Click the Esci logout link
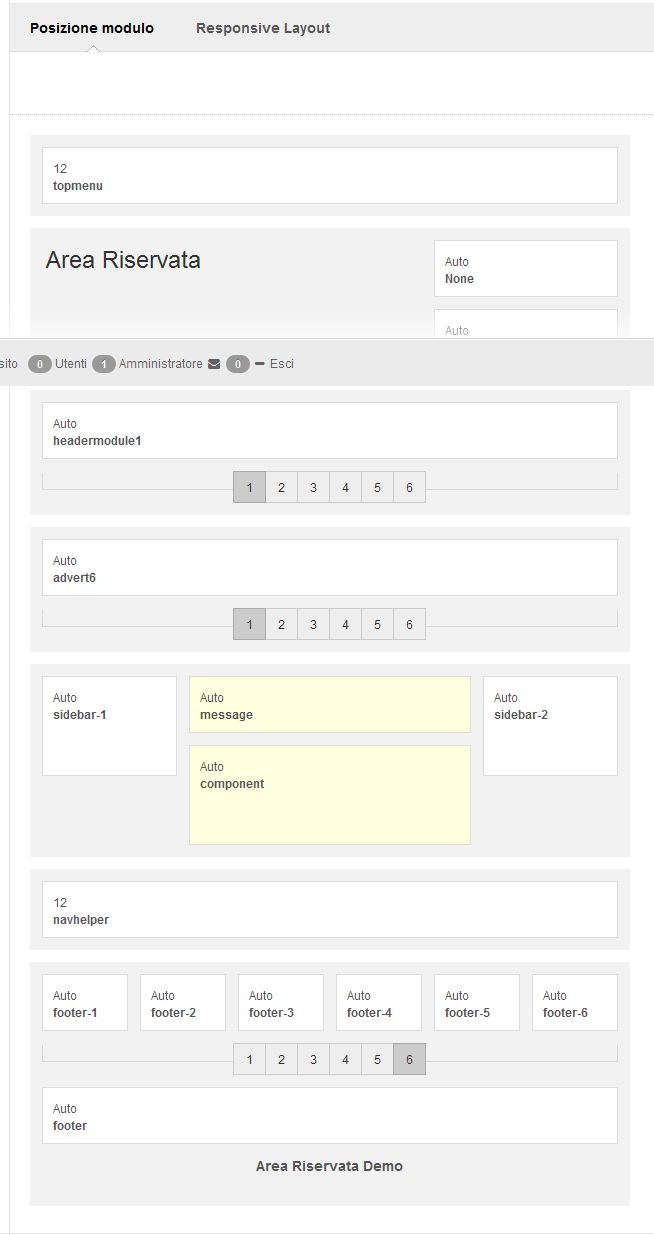The height and width of the screenshot is (1235, 654). 281,363
